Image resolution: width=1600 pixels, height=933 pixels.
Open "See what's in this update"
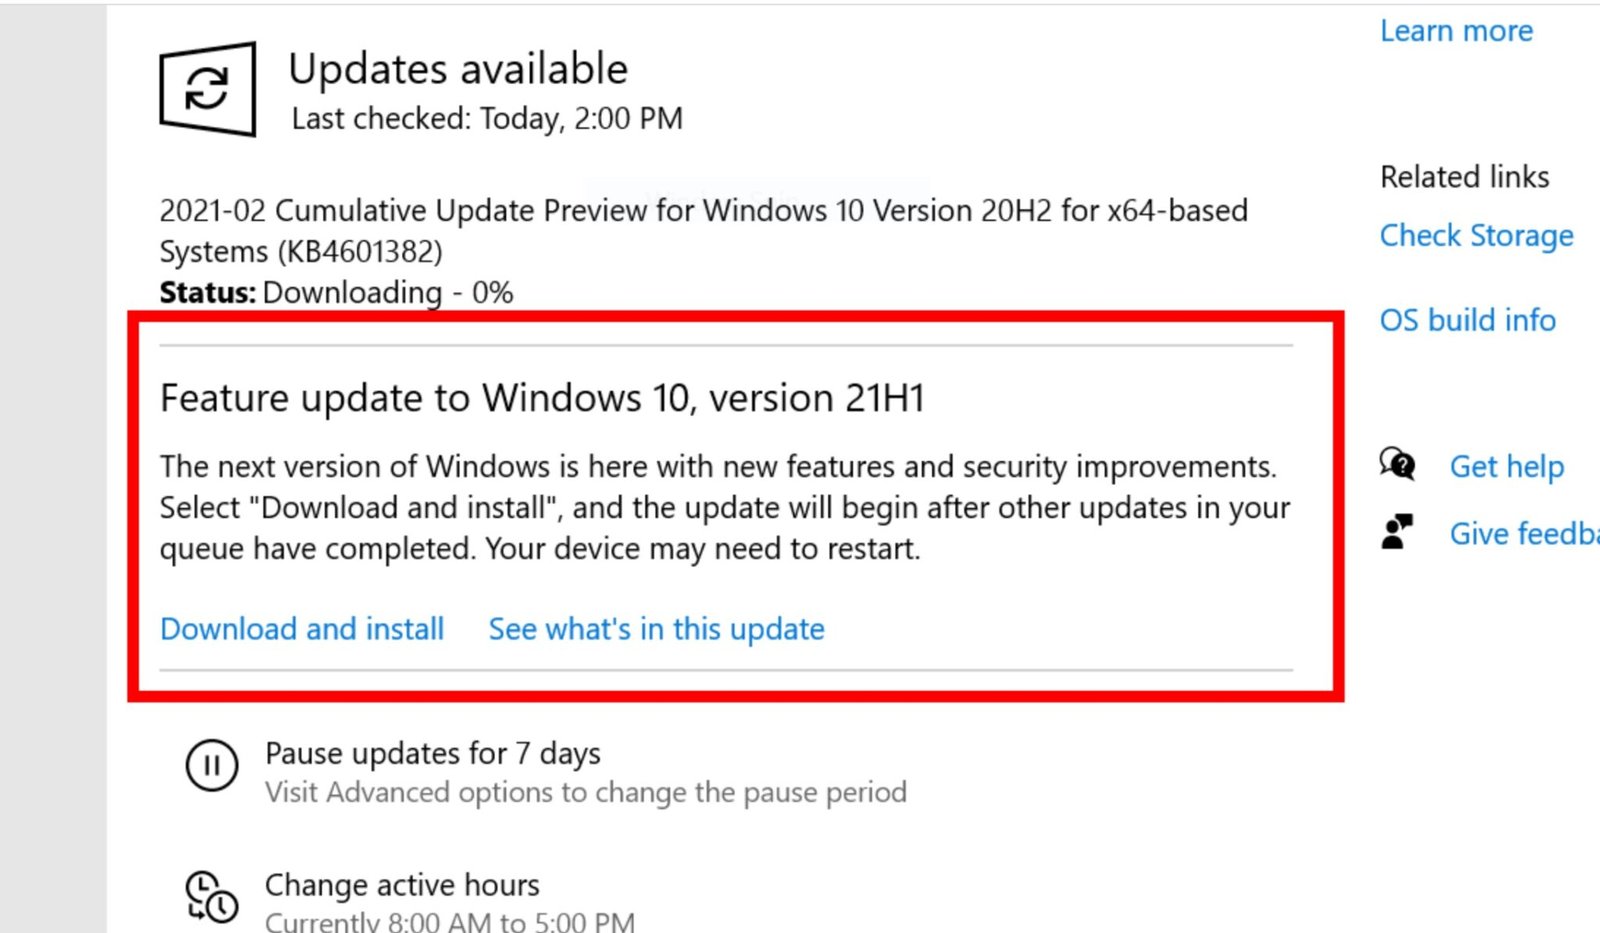(x=655, y=629)
